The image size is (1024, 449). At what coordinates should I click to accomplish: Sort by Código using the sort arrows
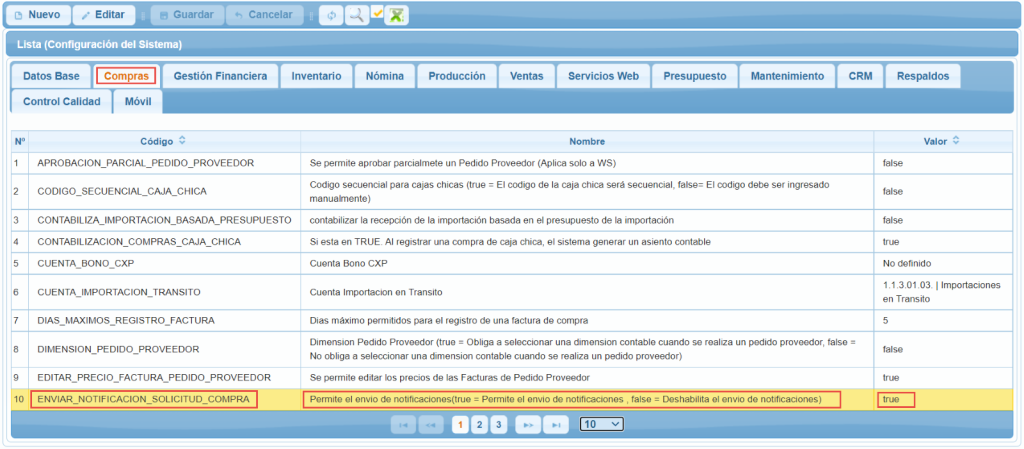(182, 141)
